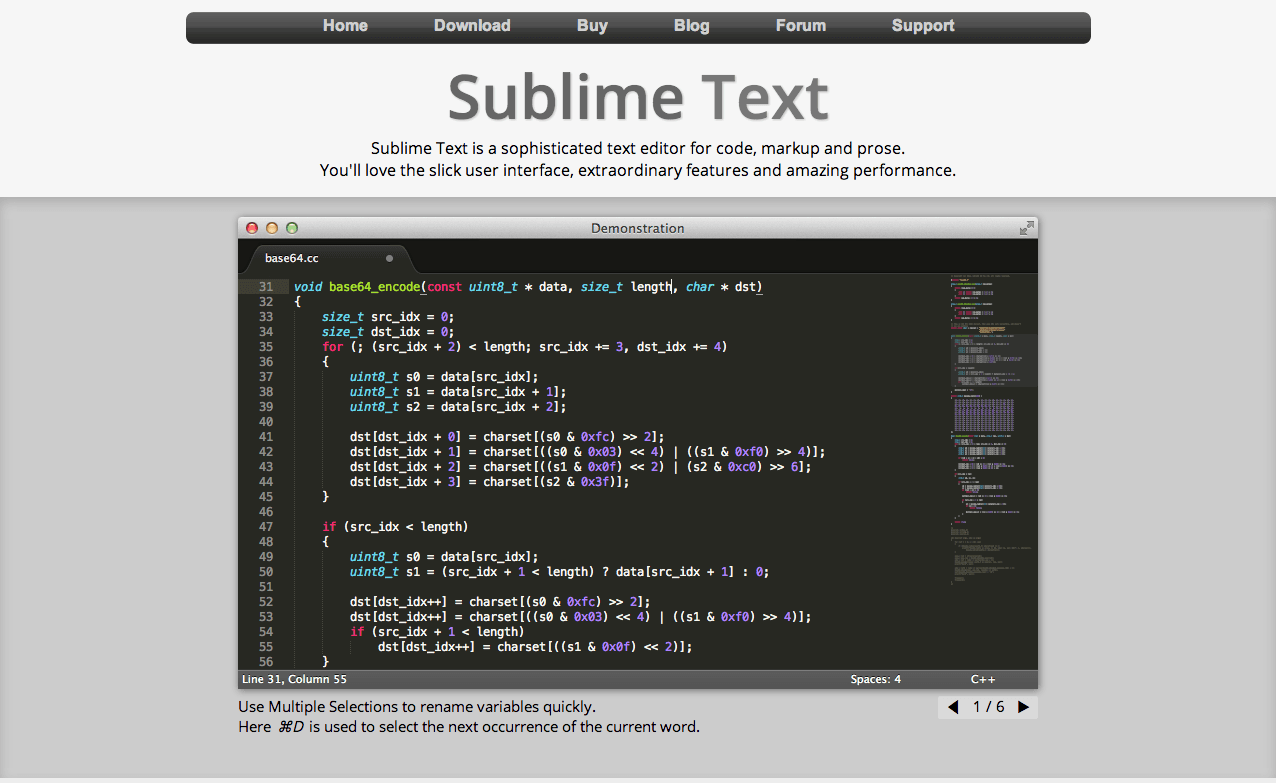This screenshot has width=1276, height=783.
Task: Click the base64_encode function name
Action: pos(374,287)
